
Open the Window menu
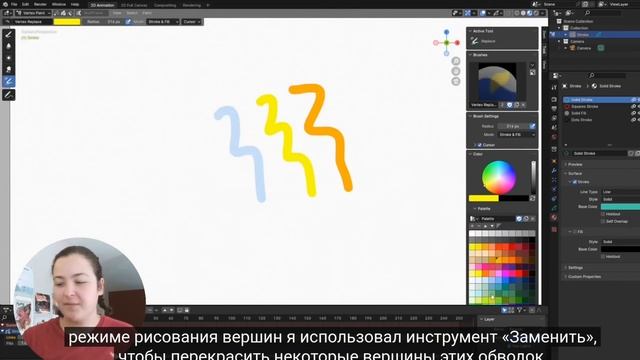point(59,4)
